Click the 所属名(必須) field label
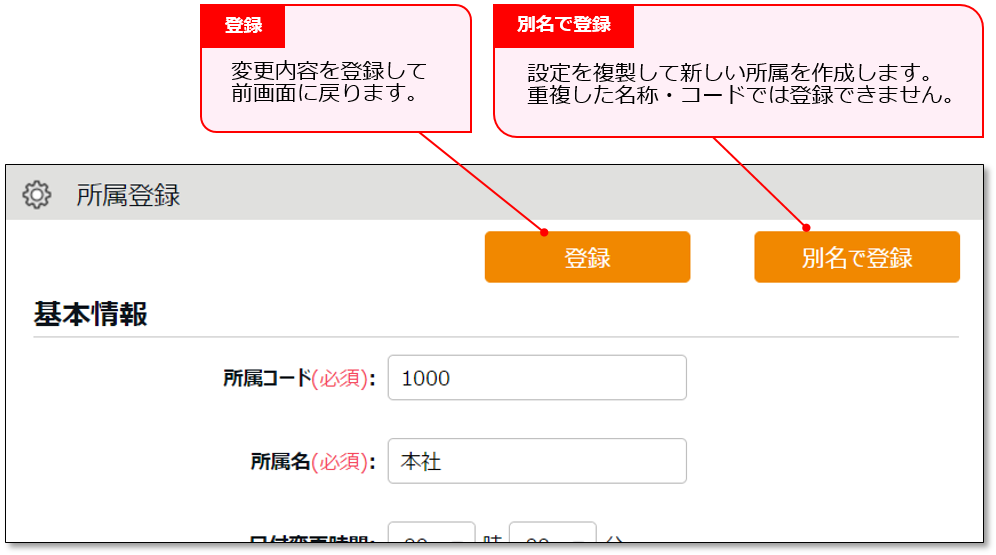Viewport: 996px width, 555px height. coord(312,462)
